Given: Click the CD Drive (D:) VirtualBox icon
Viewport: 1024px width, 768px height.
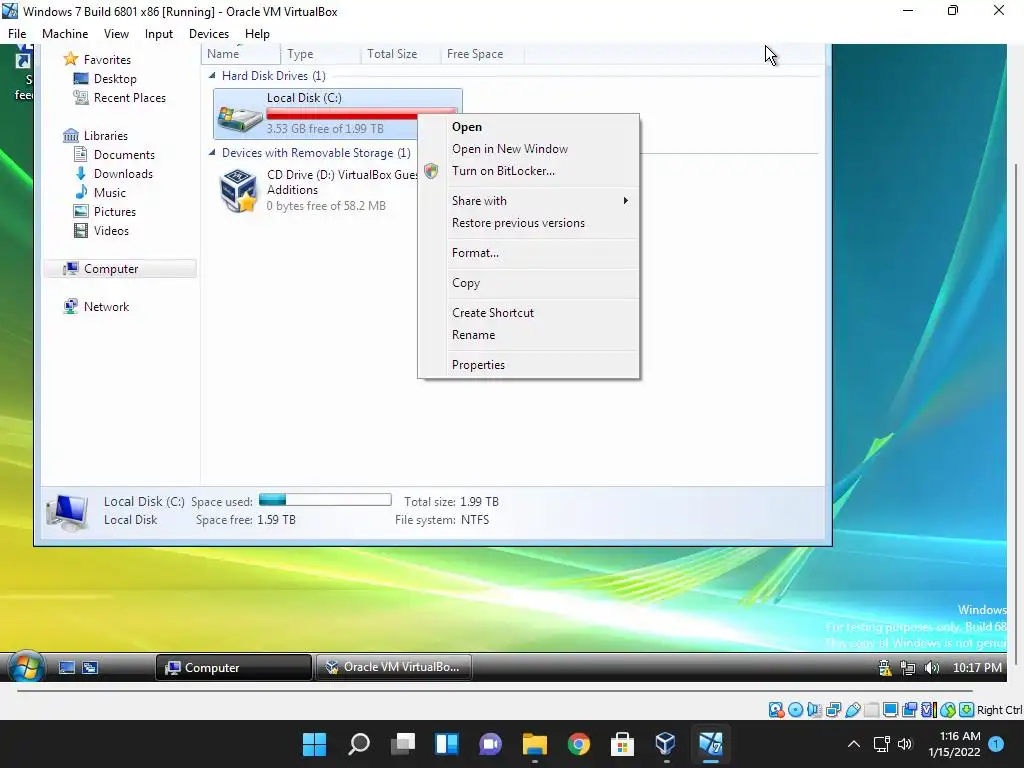Looking at the screenshot, I should click(238, 190).
